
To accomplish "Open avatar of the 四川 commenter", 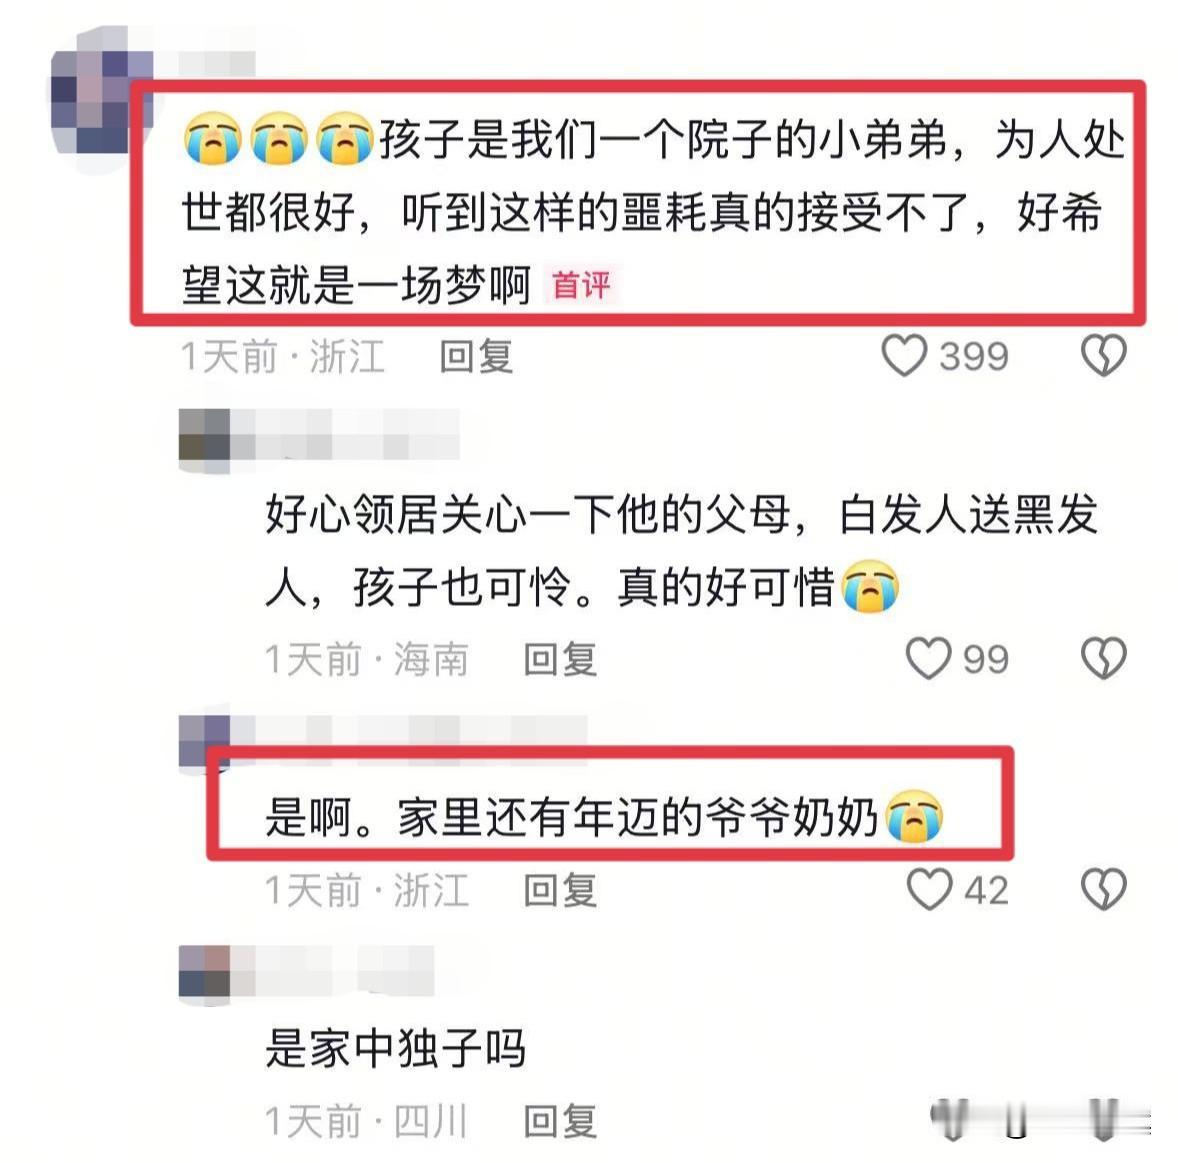I will point(204,974).
